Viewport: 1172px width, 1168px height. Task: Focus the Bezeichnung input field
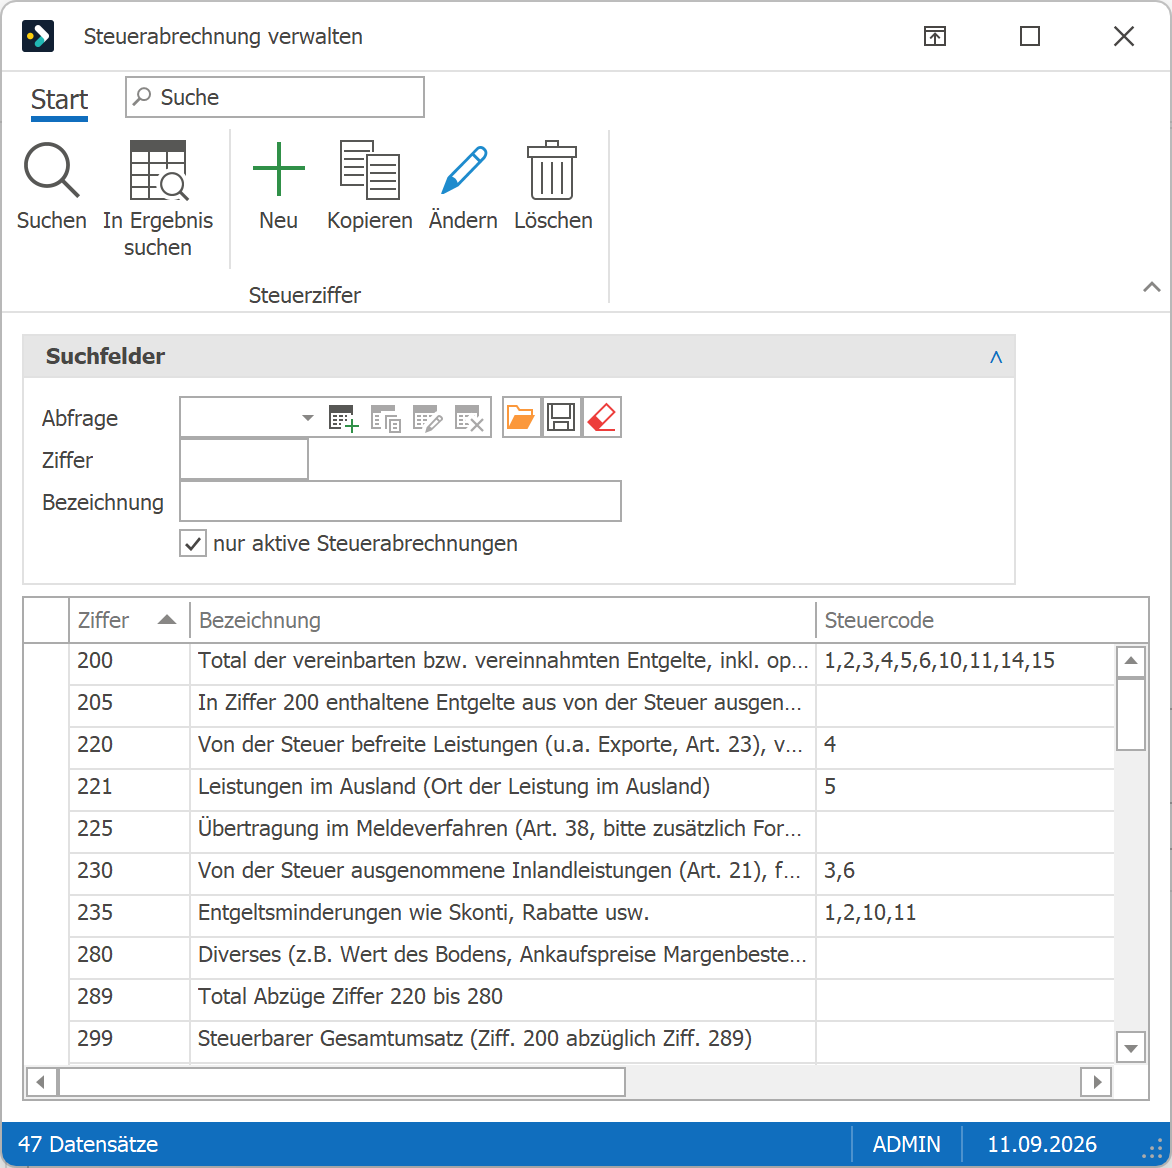(401, 501)
